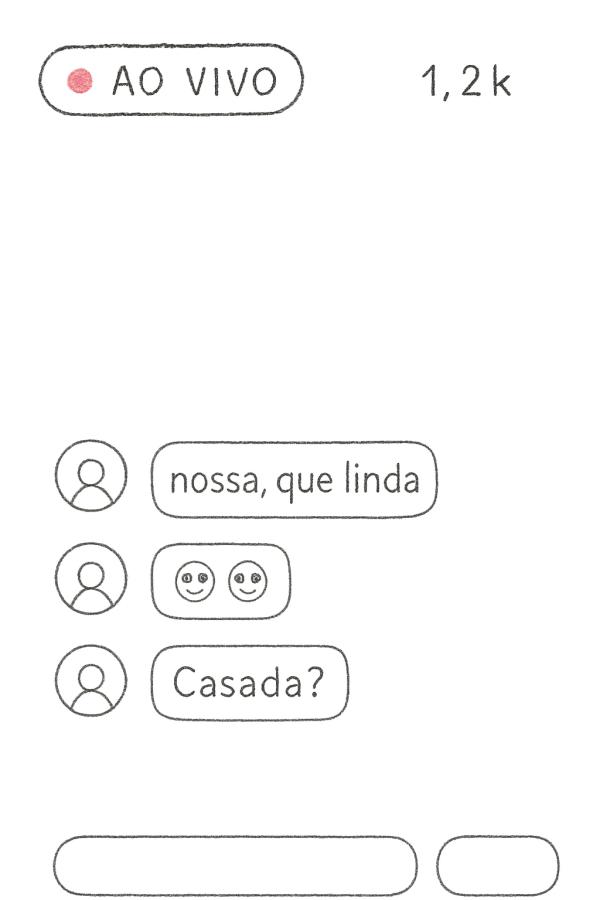
Task: Open profile avatar beside the emoji comment
Action: pyautogui.click(x=91, y=578)
